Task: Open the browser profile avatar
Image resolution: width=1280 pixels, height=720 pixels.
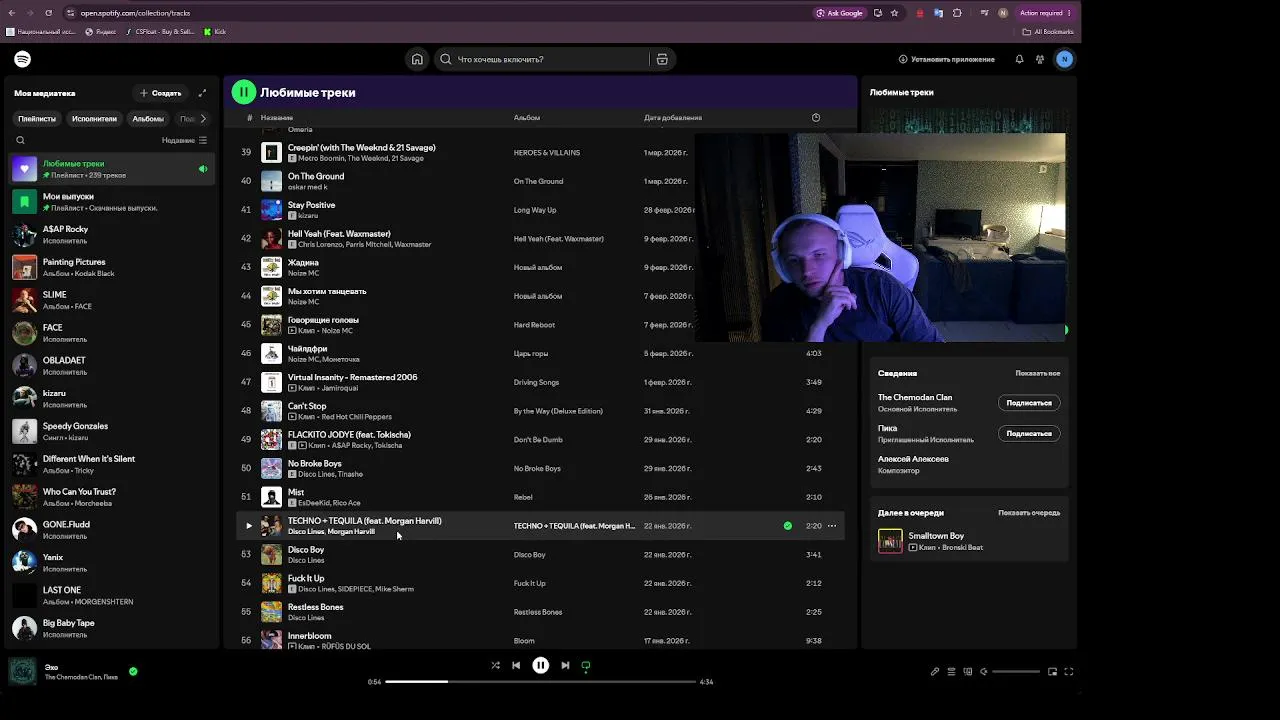Action: coord(1002,13)
